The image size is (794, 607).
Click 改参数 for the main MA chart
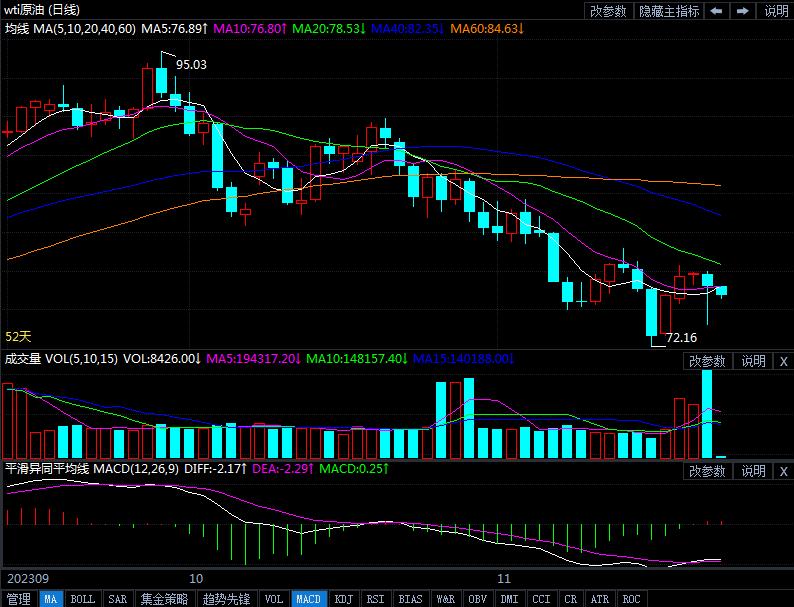tap(608, 11)
